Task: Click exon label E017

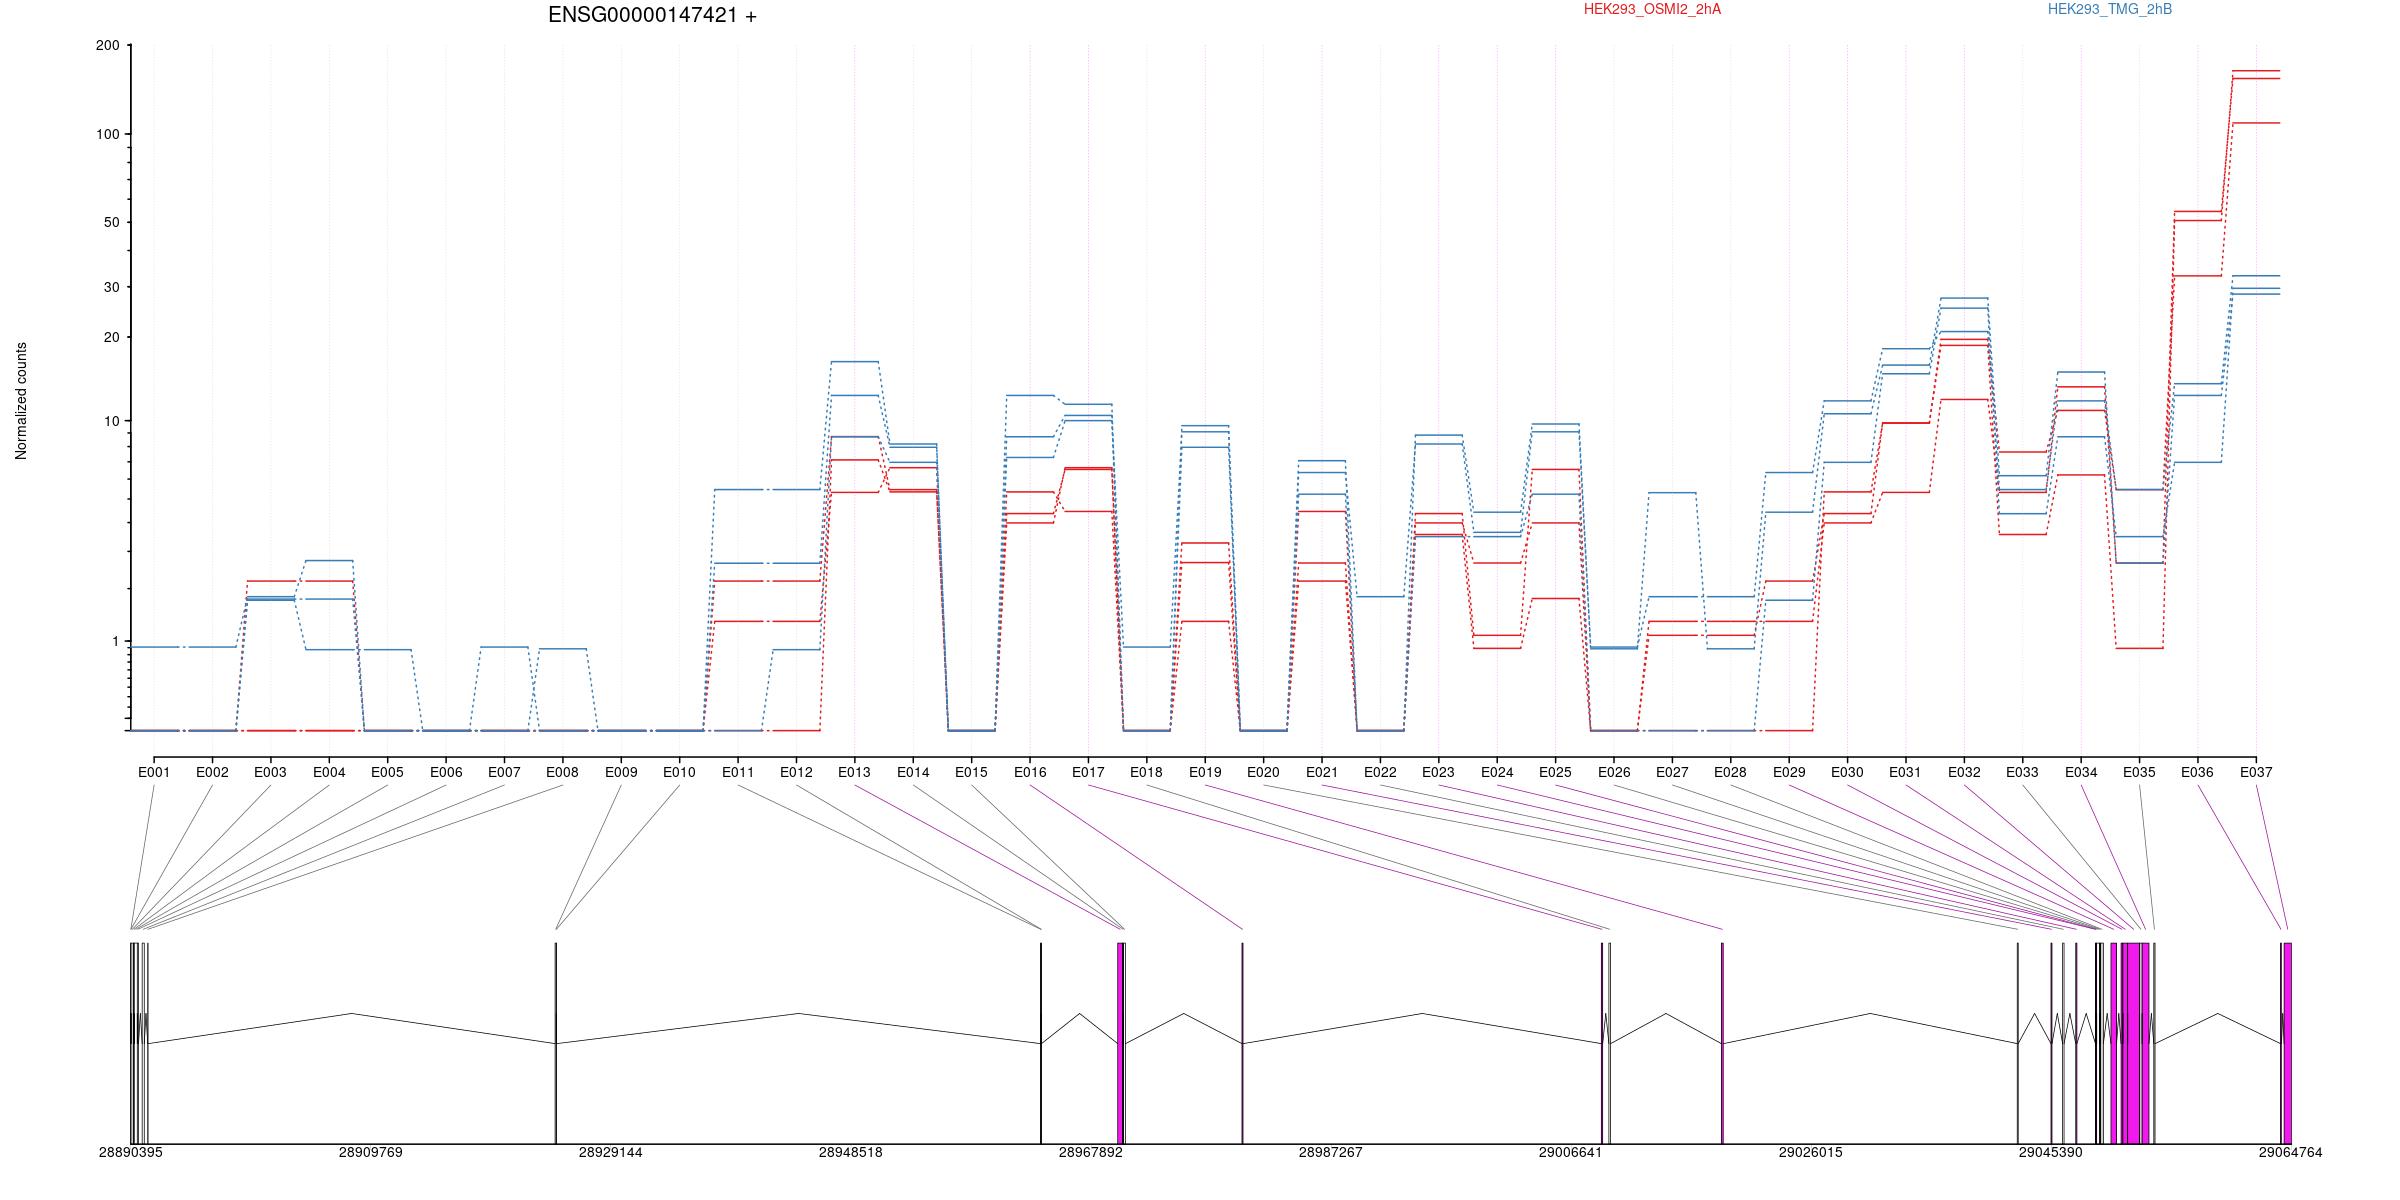Action: click(1088, 772)
